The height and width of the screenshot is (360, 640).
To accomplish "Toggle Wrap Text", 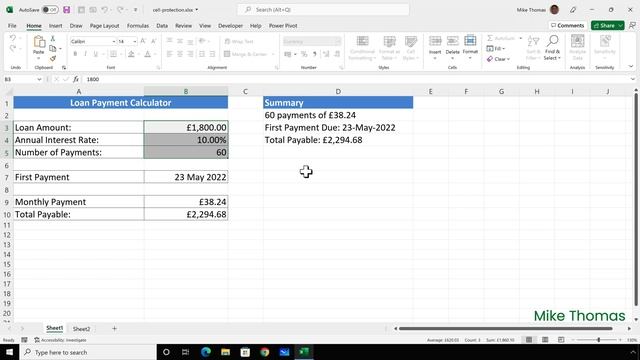I will tap(239, 41).
